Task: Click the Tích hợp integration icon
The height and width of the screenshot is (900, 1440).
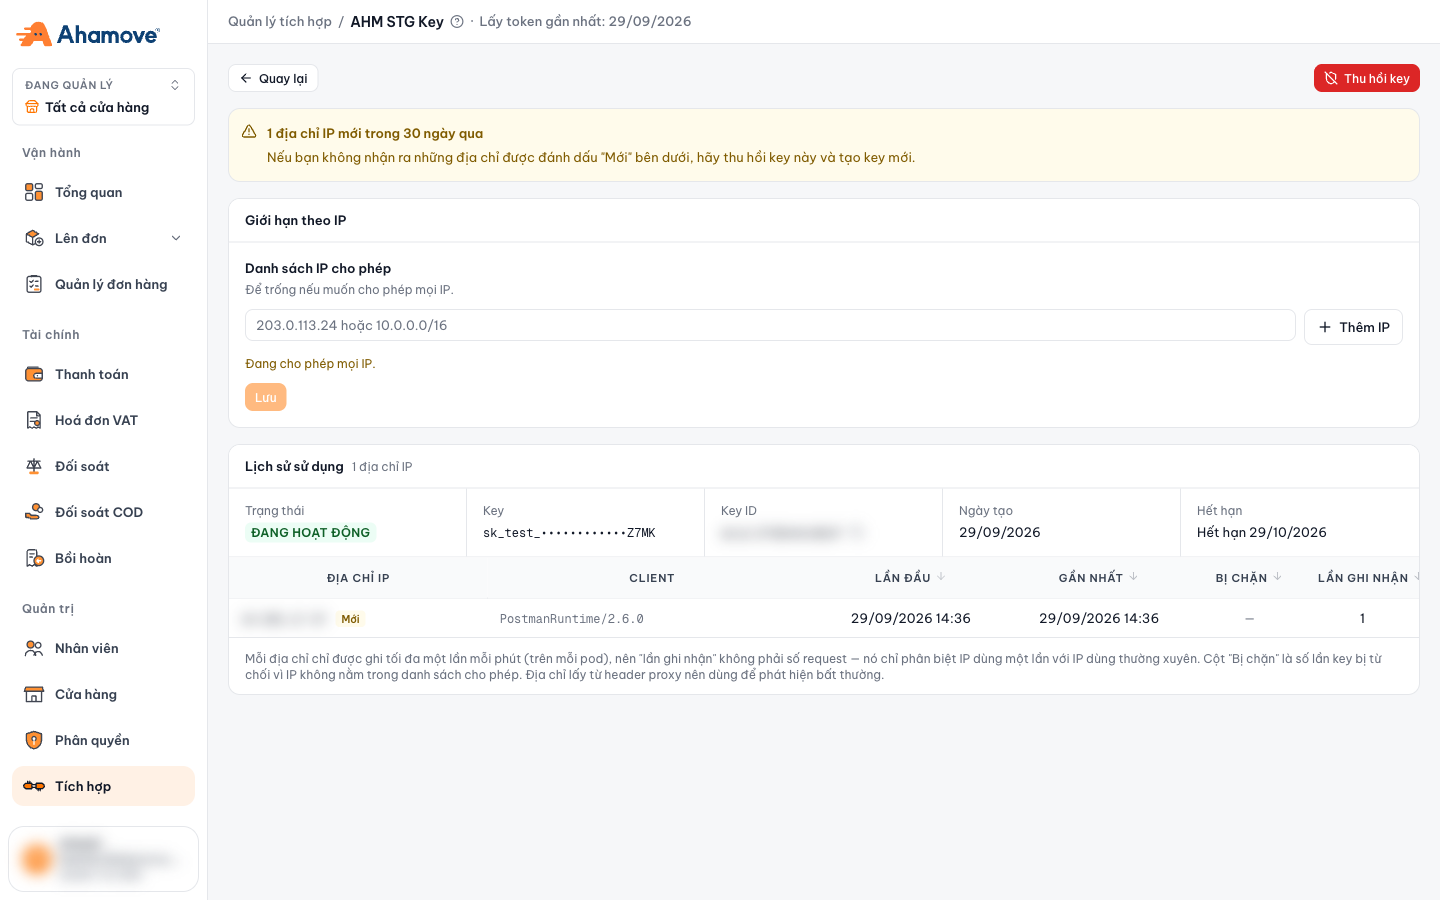Action: tap(34, 786)
